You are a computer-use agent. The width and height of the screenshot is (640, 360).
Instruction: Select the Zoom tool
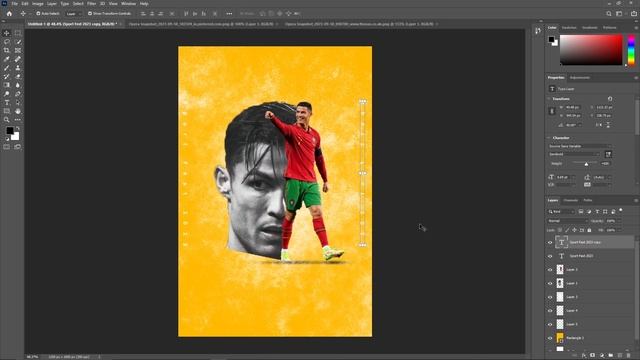tap(7, 120)
